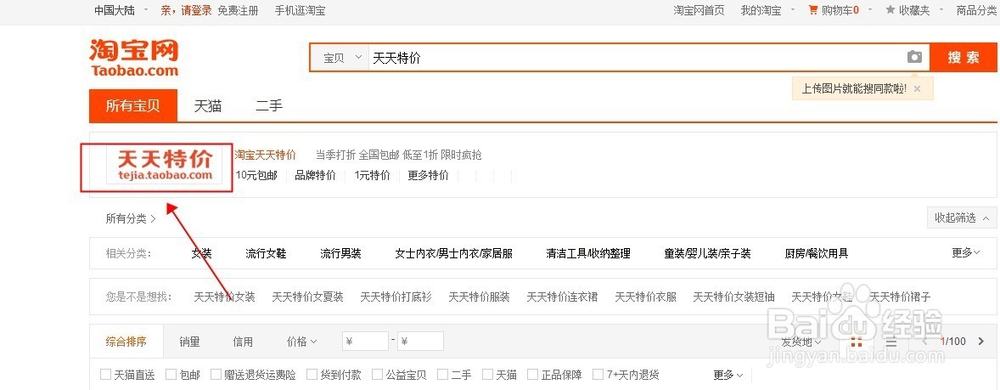Sort by 综合排序
The image size is (1000, 390).
tap(126, 342)
